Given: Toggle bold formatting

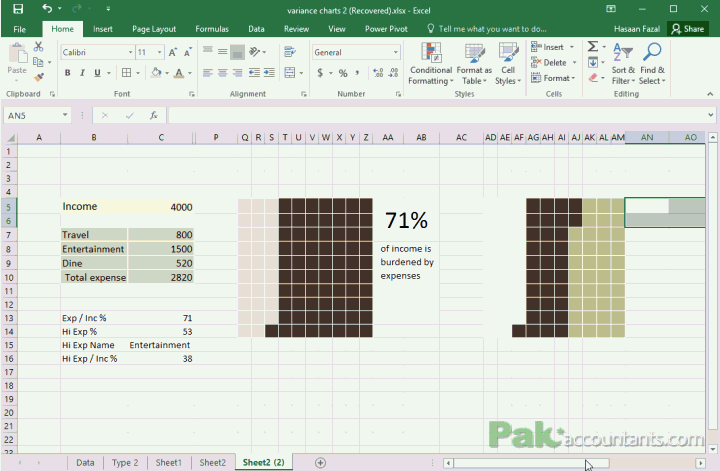Looking at the screenshot, I should pyautogui.click(x=68, y=73).
